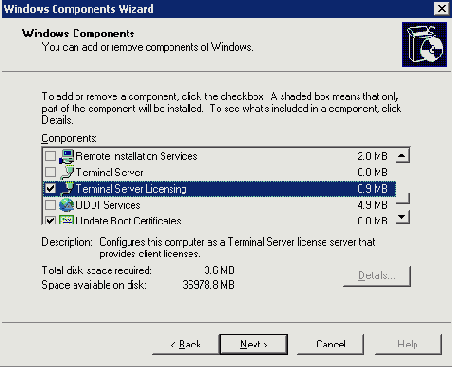Click the Update Root Certificates icon
This screenshot has width=452, height=367.
coord(66,220)
